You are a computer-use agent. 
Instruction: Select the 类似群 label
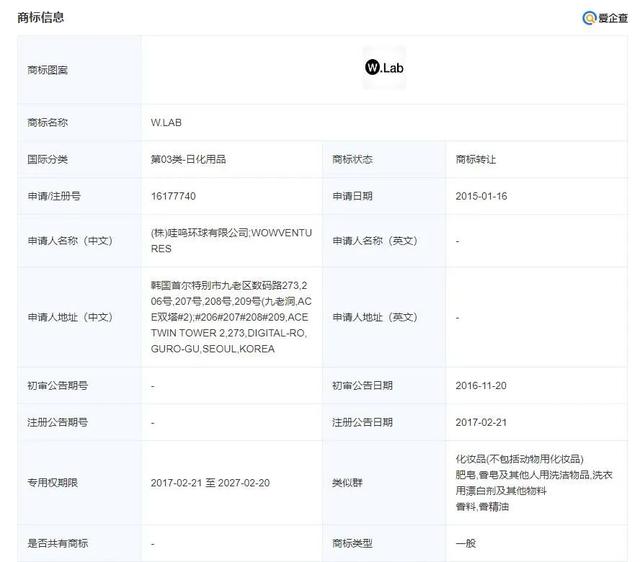(347, 482)
